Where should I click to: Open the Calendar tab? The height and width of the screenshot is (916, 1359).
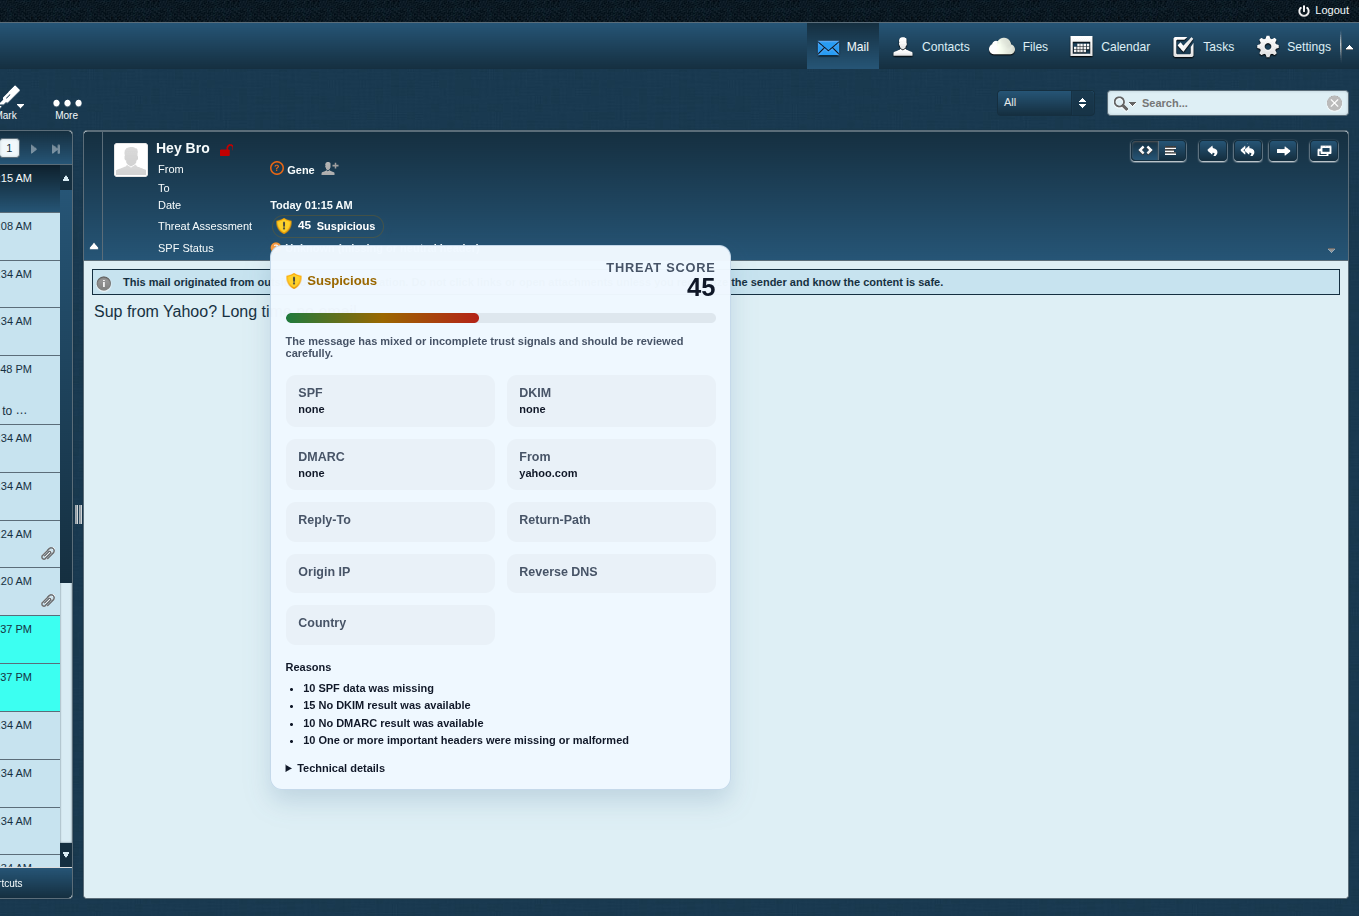click(x=1110, y=47)
